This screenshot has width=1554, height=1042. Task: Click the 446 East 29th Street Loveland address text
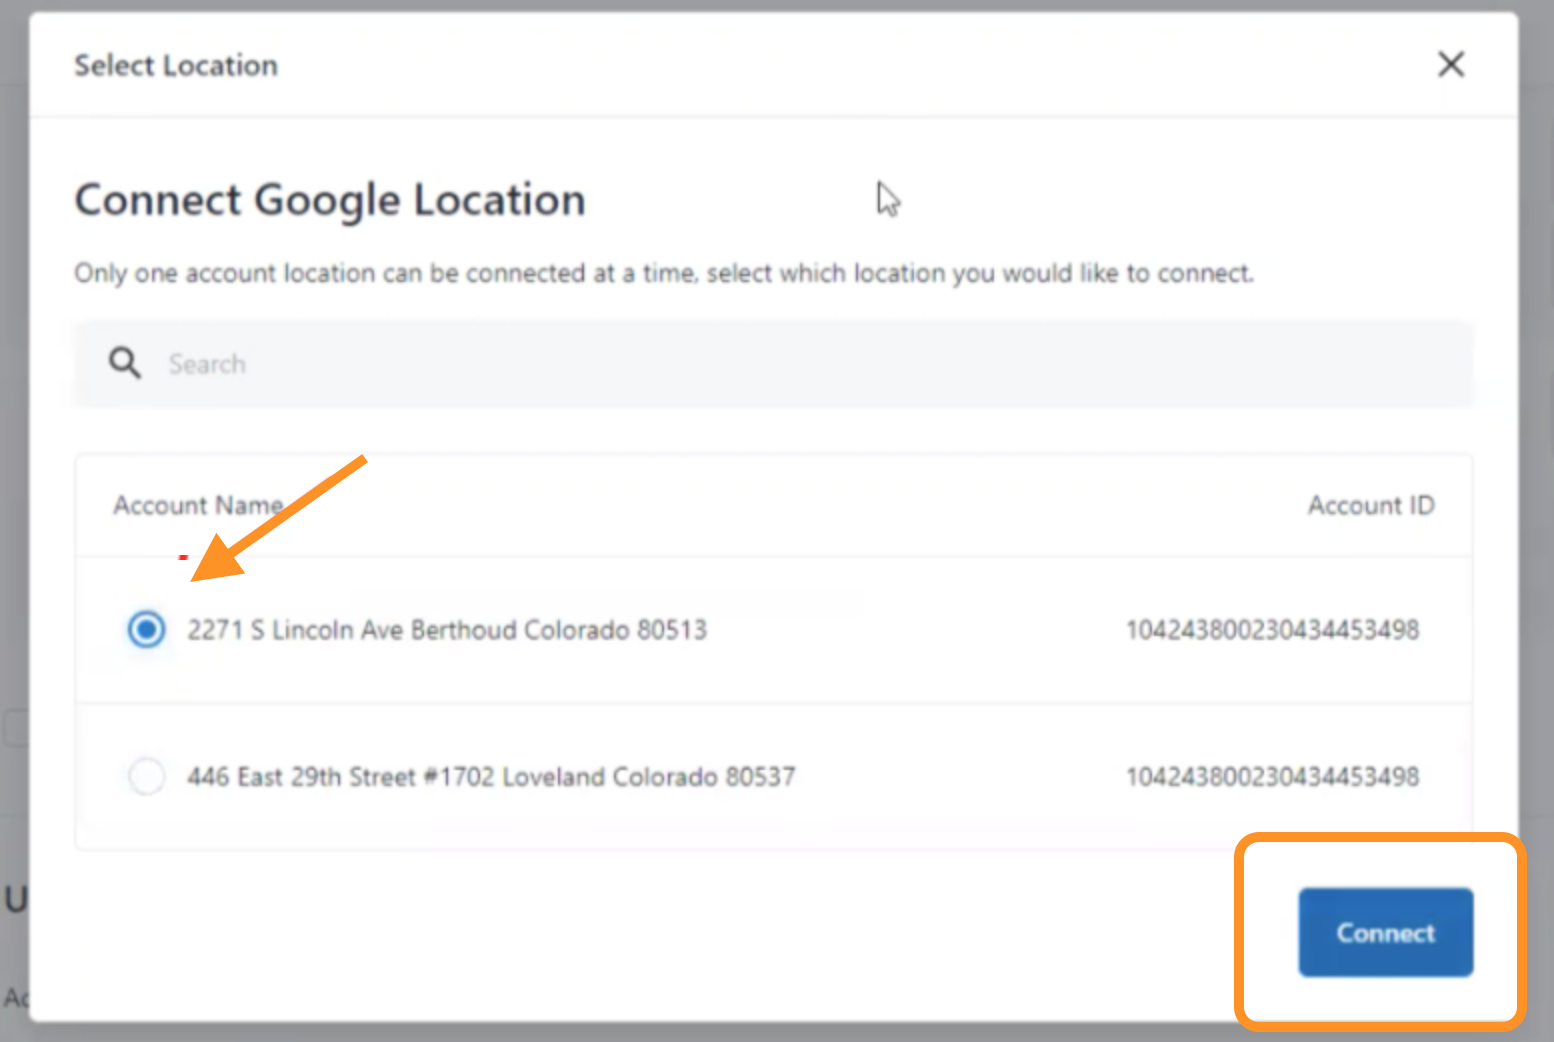[x=491, y=777]
